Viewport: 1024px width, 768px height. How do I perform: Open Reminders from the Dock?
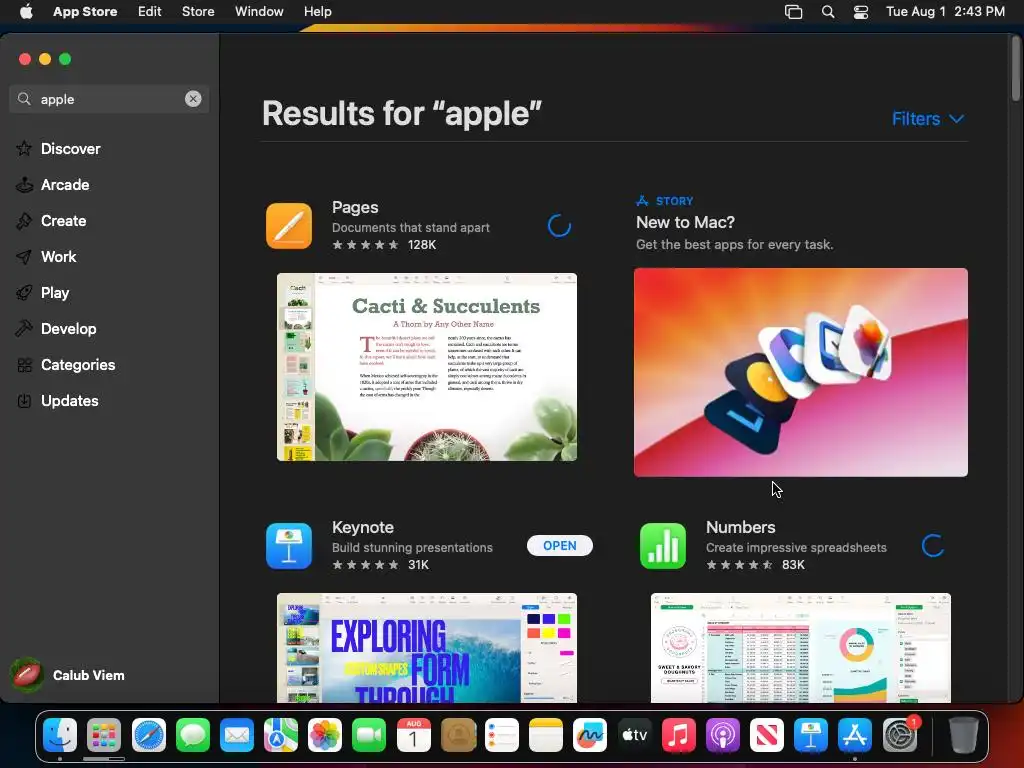502,735
